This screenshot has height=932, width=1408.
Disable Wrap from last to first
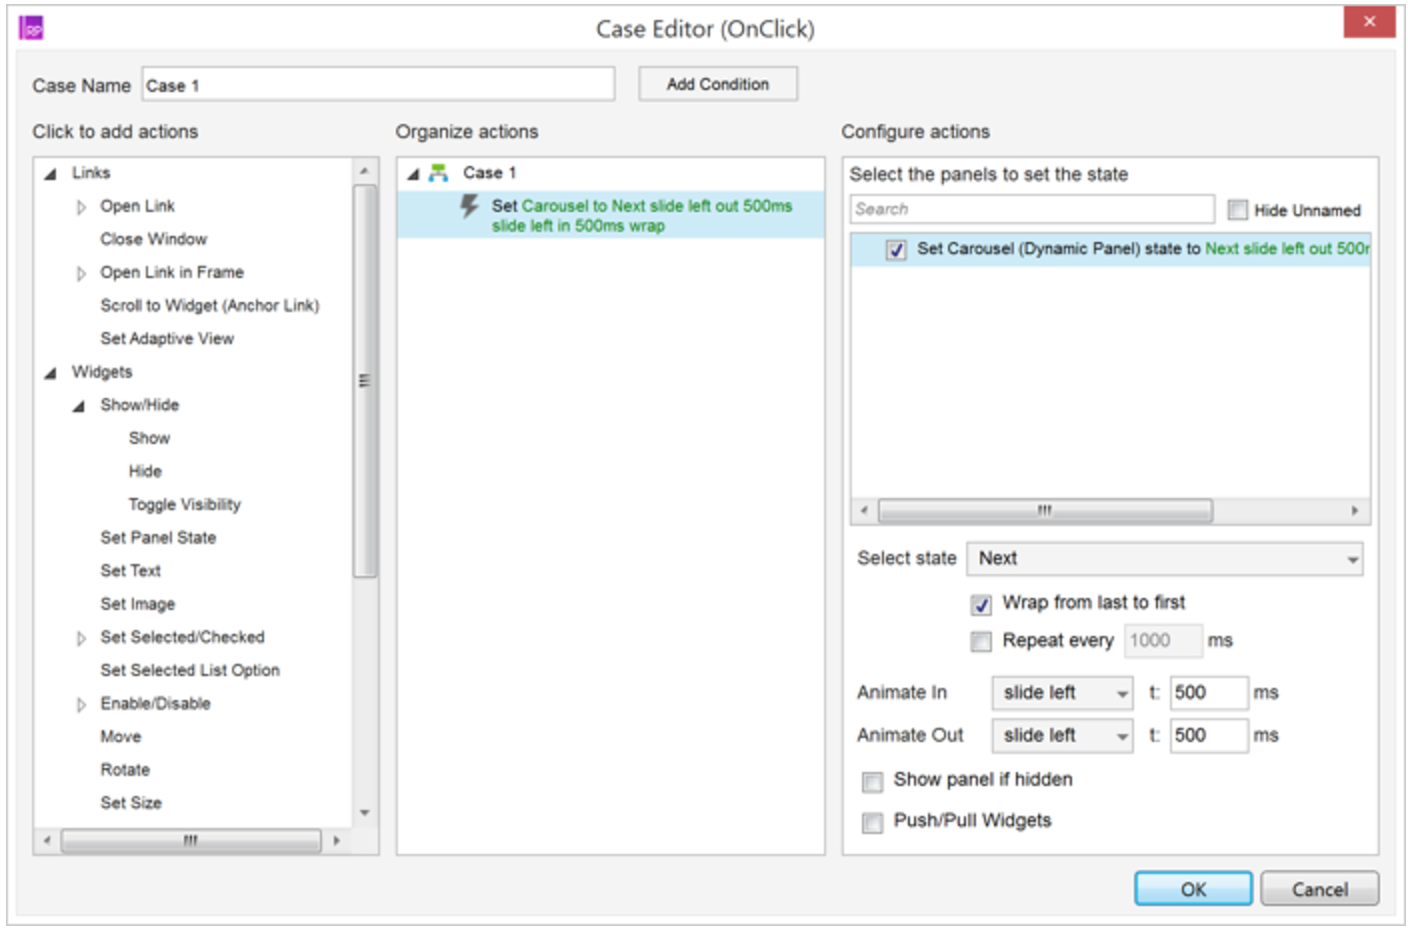(981, 604)
